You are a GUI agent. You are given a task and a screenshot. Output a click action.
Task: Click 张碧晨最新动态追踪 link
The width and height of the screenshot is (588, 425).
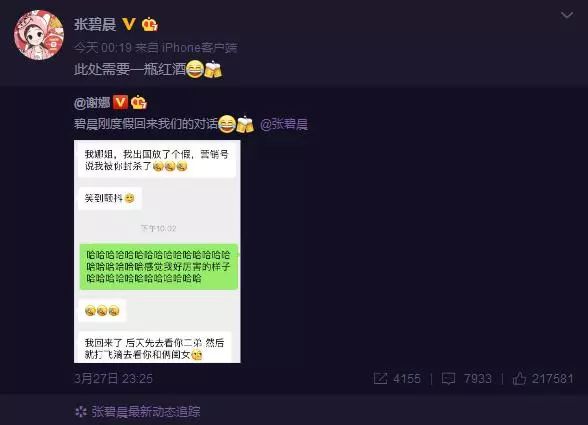point(146,411)
